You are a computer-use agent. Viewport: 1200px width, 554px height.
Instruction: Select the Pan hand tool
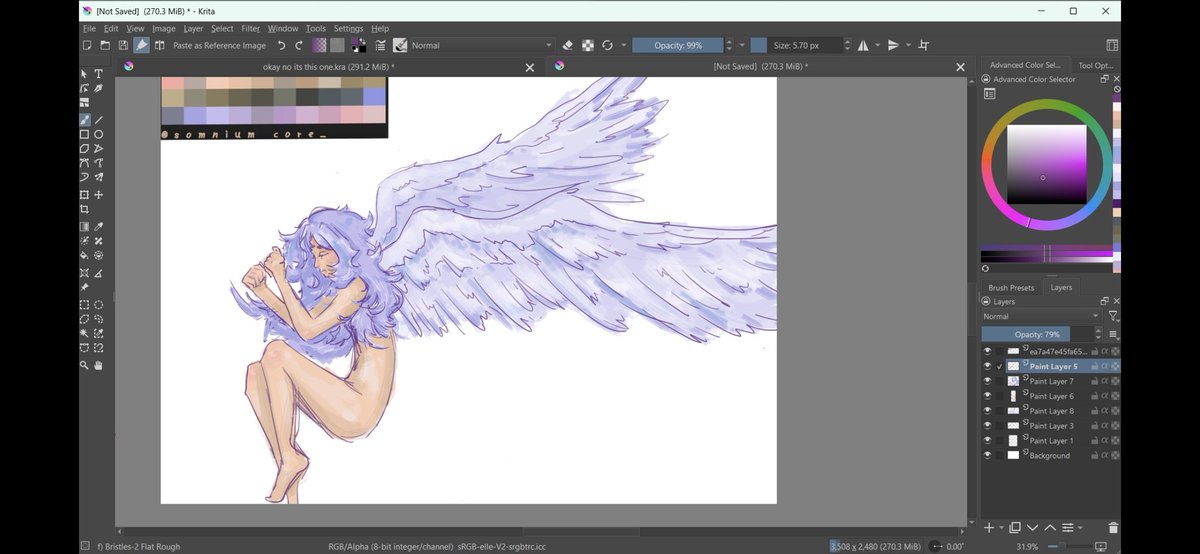[x=99, y=365]
